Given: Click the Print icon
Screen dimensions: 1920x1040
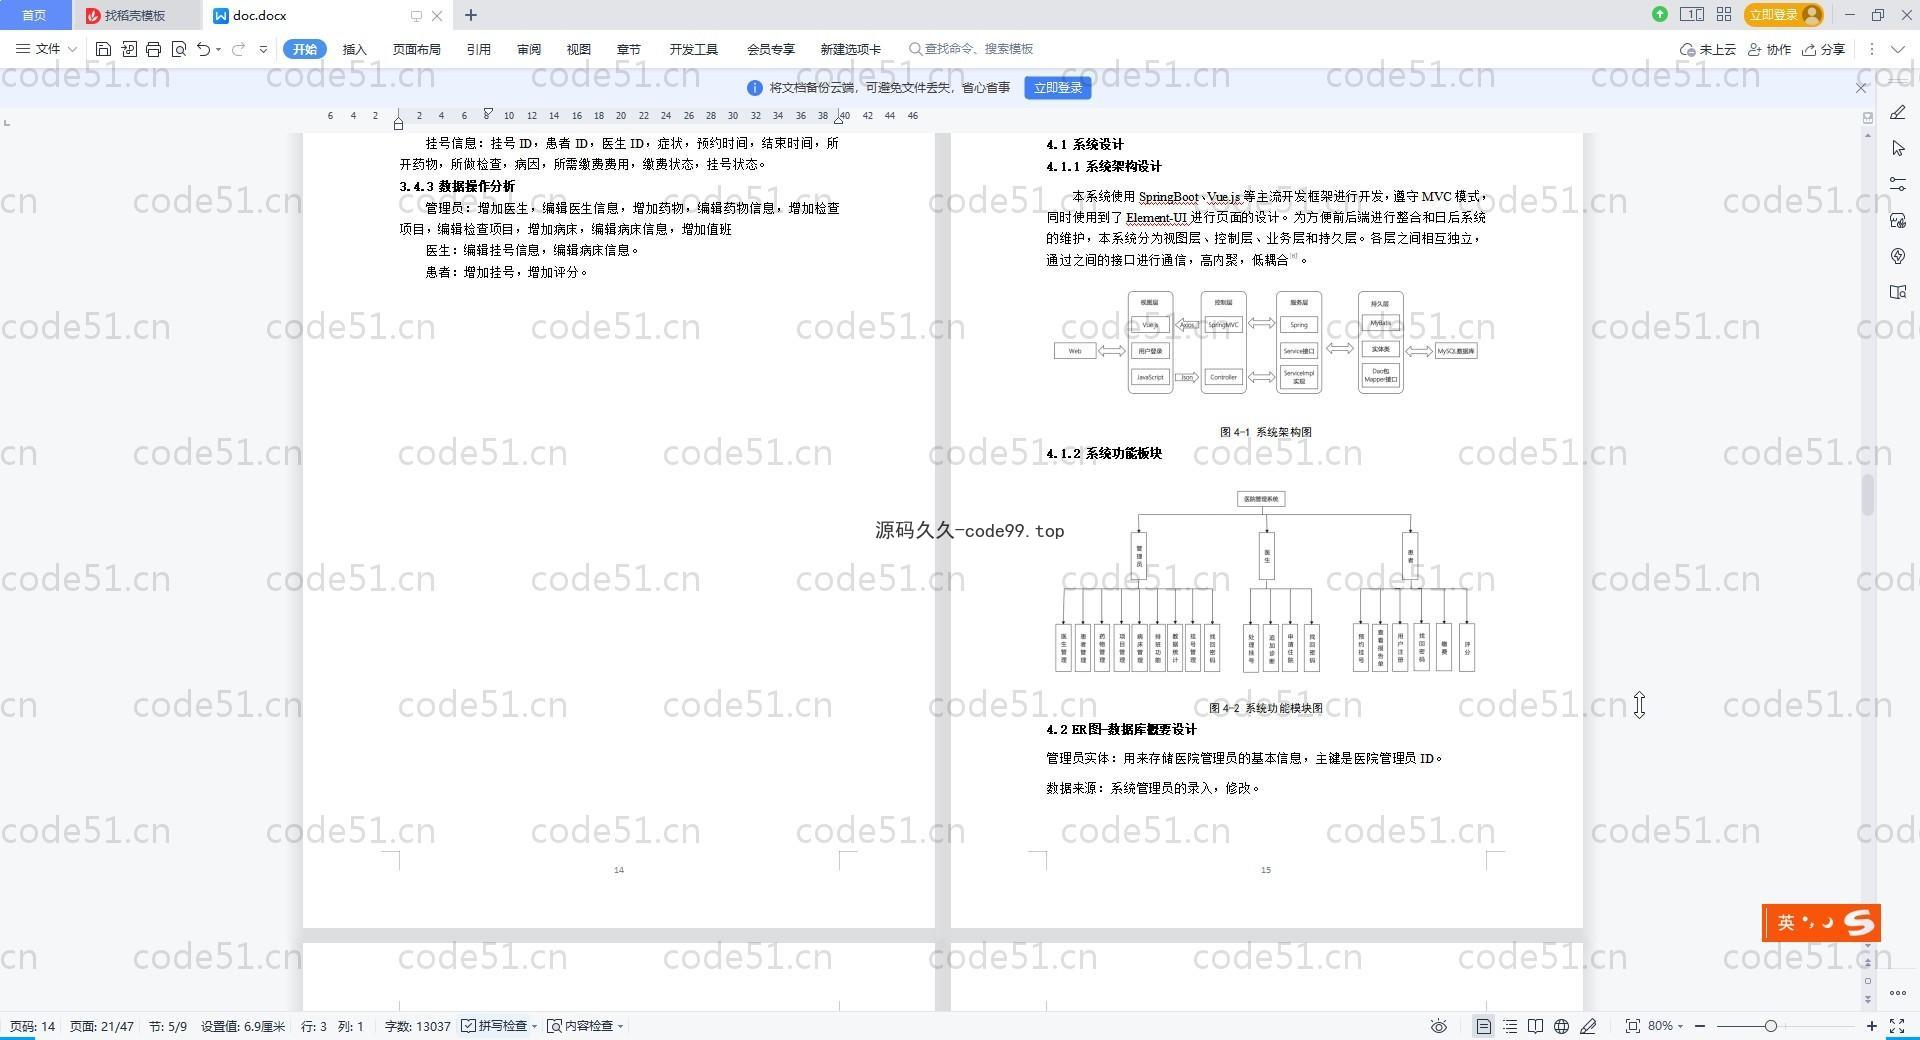Looking at the screenshot, I should [x=153, y=49].
